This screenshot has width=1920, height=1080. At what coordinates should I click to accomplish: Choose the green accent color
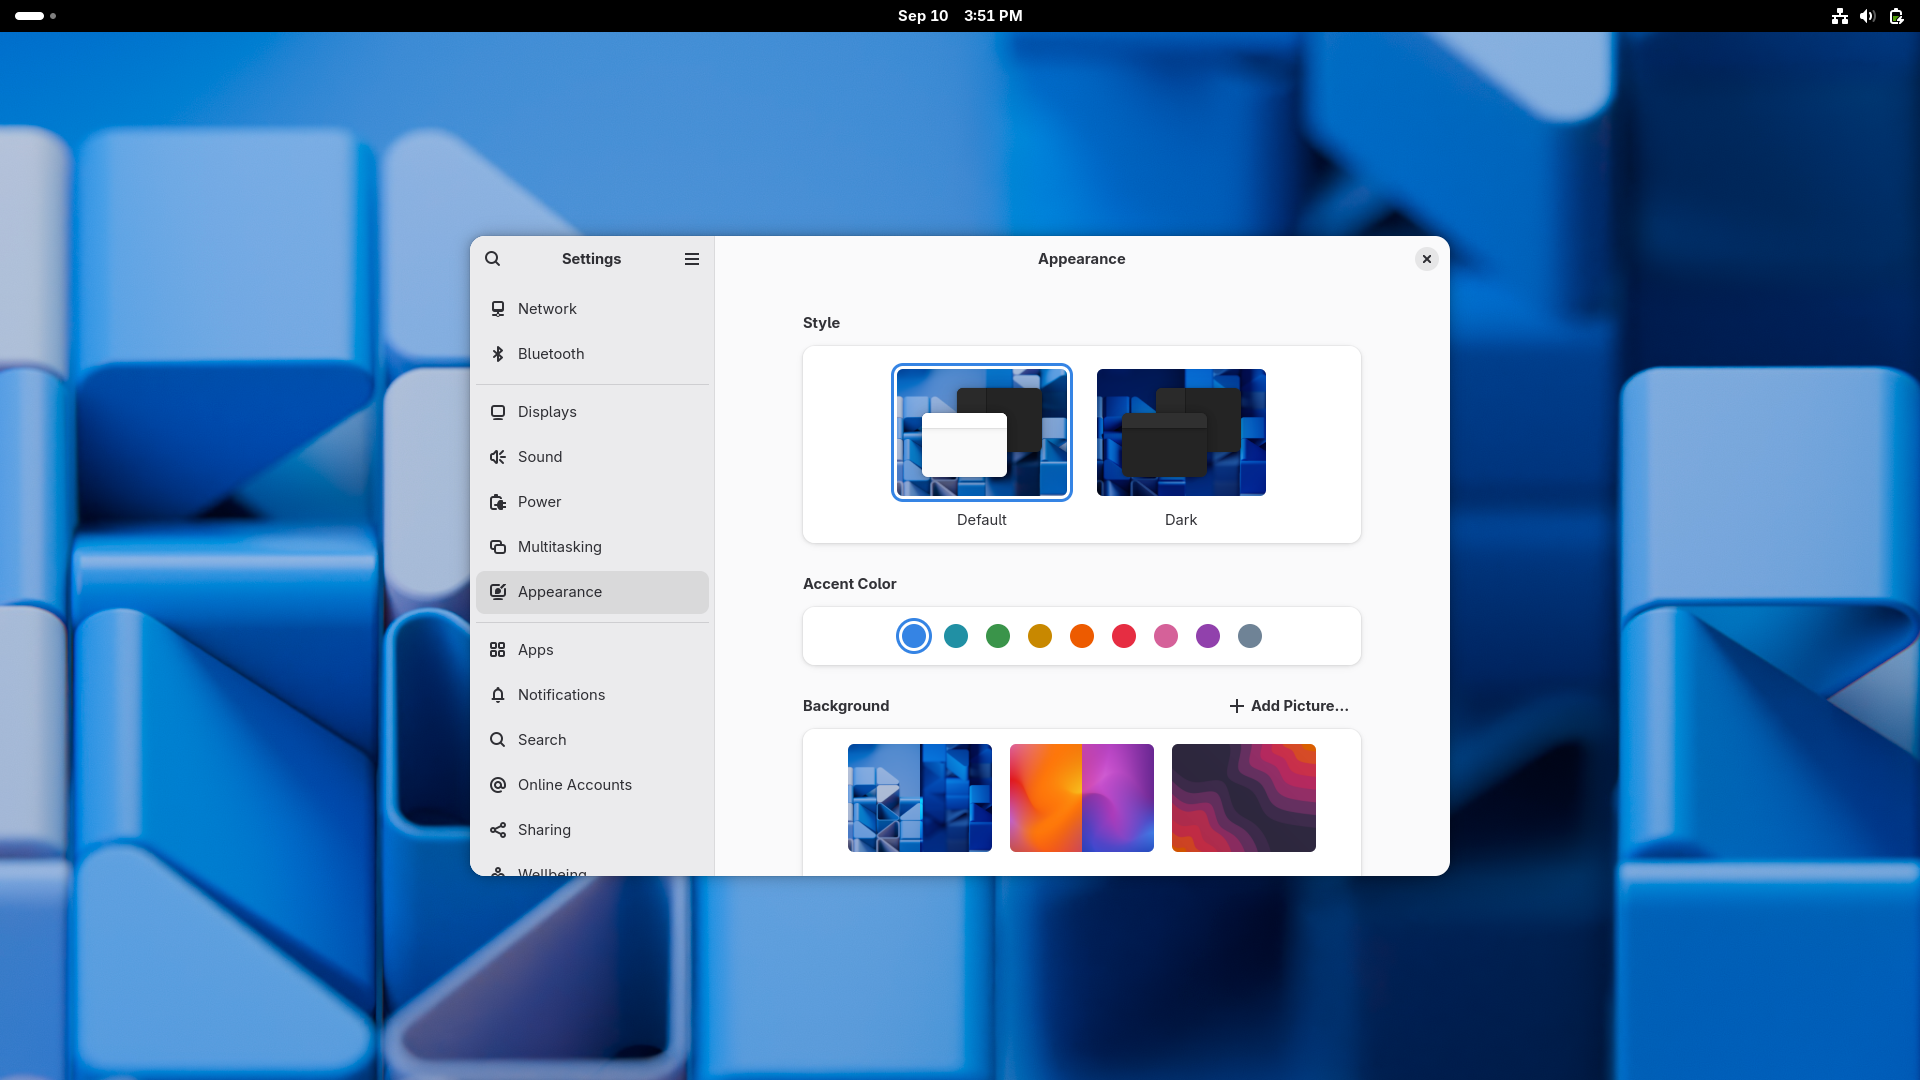(x=998, y=636)
